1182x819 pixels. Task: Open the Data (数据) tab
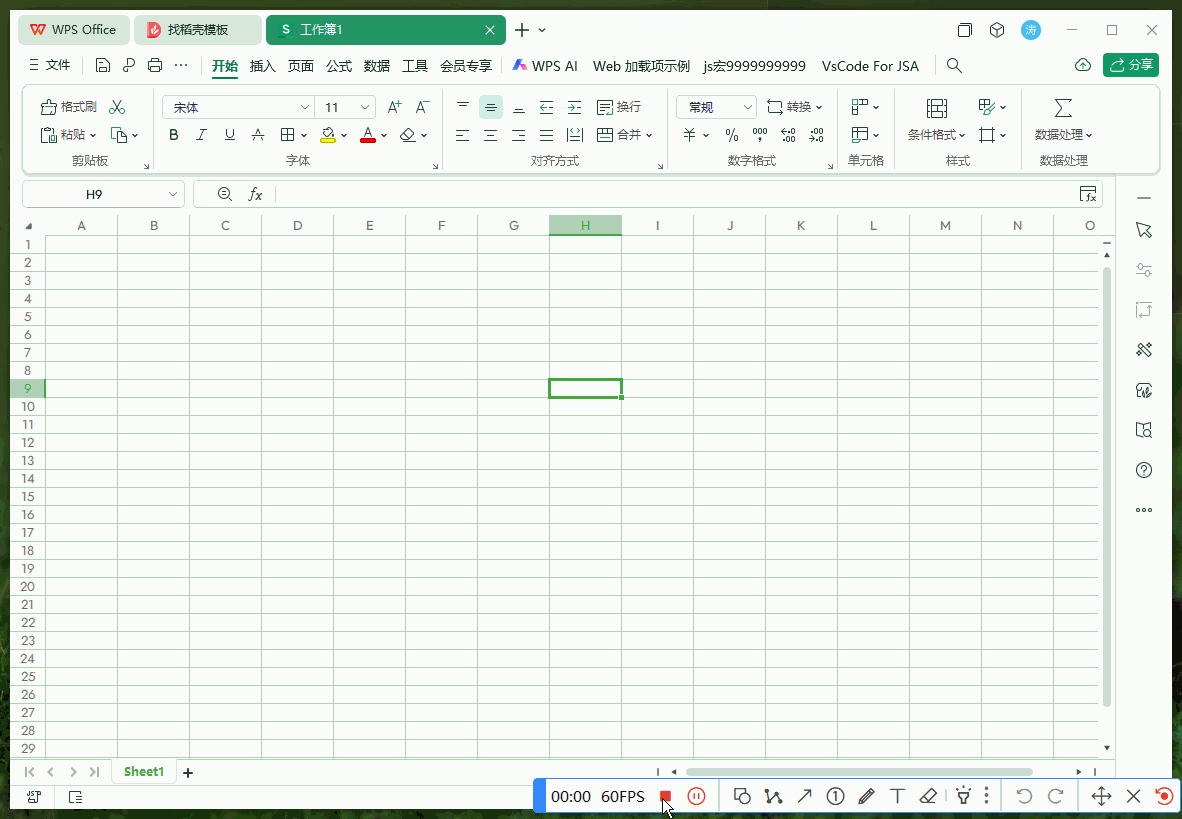pyautogui.click(x=377, y=66)
